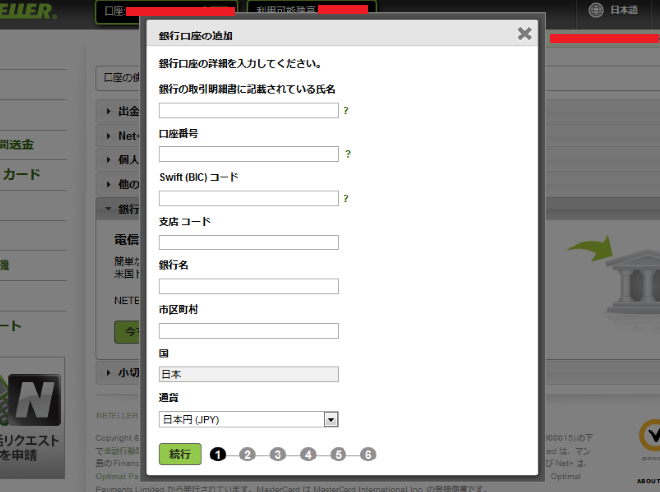Click the globe language icon in header
This screenshot has height=492, width=660.
[x=596, y=10]
